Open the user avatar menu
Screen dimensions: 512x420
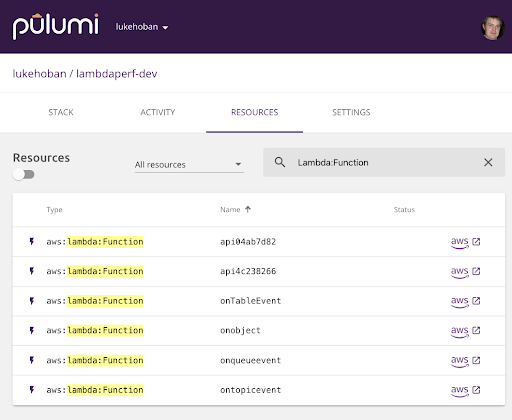[492, 28]
